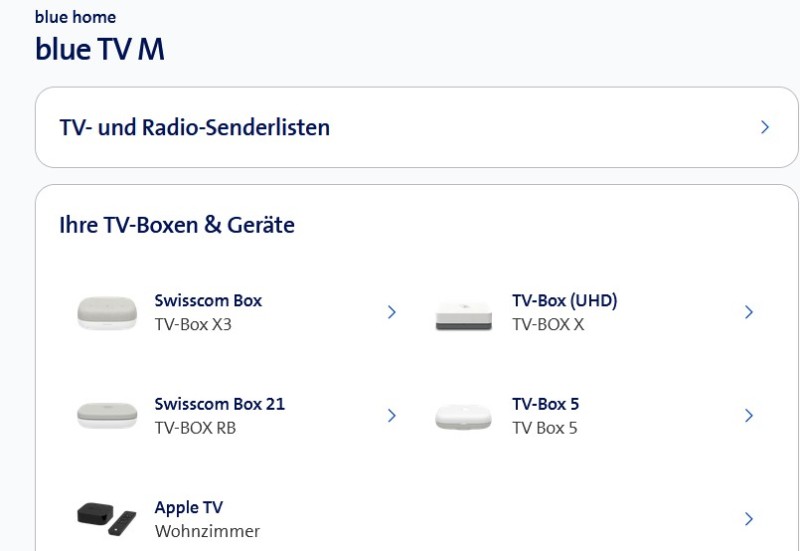Expand TV- und Radio-Senderlisten chevron arrow
Image resolution: width=800 pixels, height=551 pixels.
765,127
